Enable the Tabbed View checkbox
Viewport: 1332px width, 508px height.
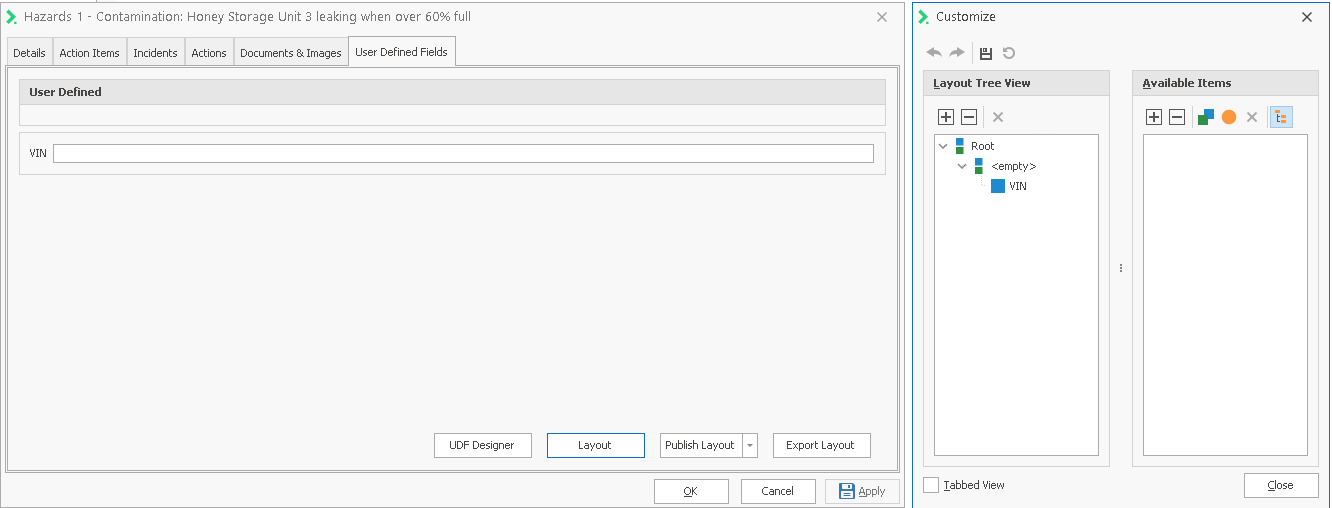coord(932,485)
